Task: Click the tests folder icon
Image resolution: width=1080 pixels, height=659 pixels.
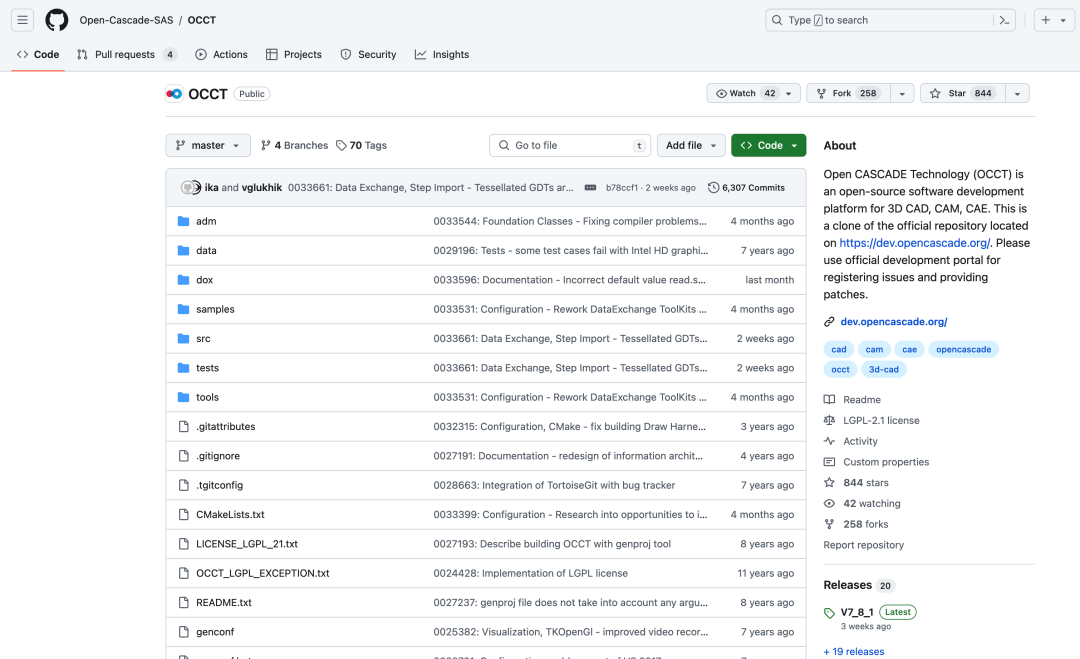Action: point(183,368)
